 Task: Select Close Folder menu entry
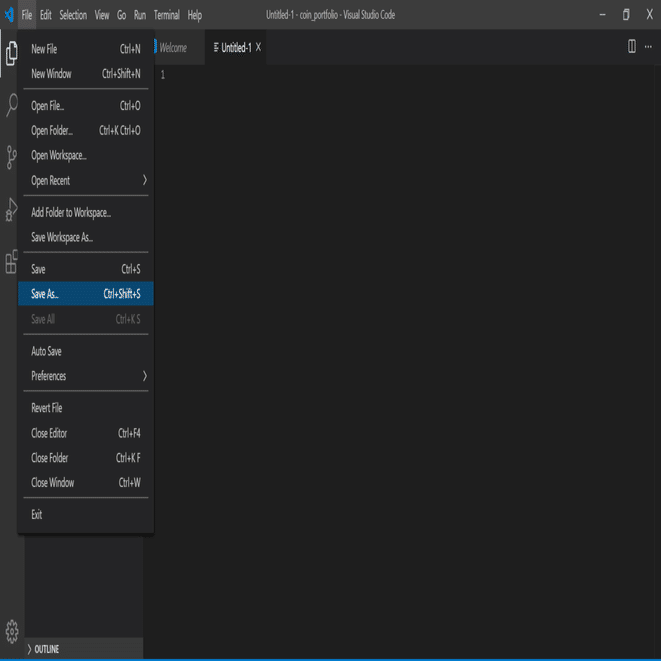[86, 458]
